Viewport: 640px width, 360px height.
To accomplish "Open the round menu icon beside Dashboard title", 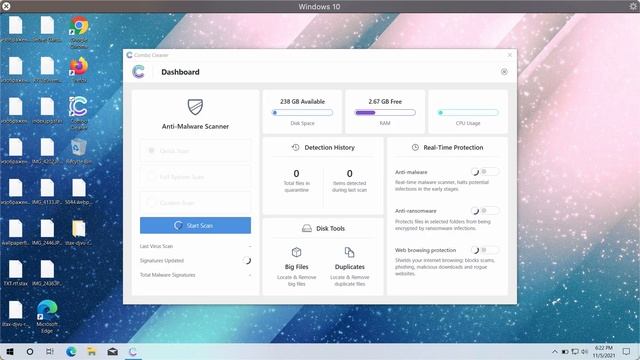I will (504, 72).
